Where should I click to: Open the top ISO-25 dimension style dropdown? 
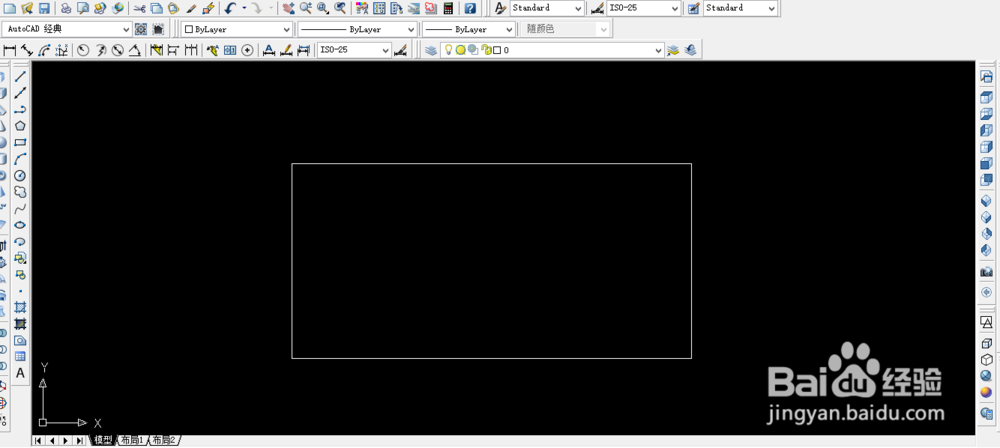(x=643, y=8)
